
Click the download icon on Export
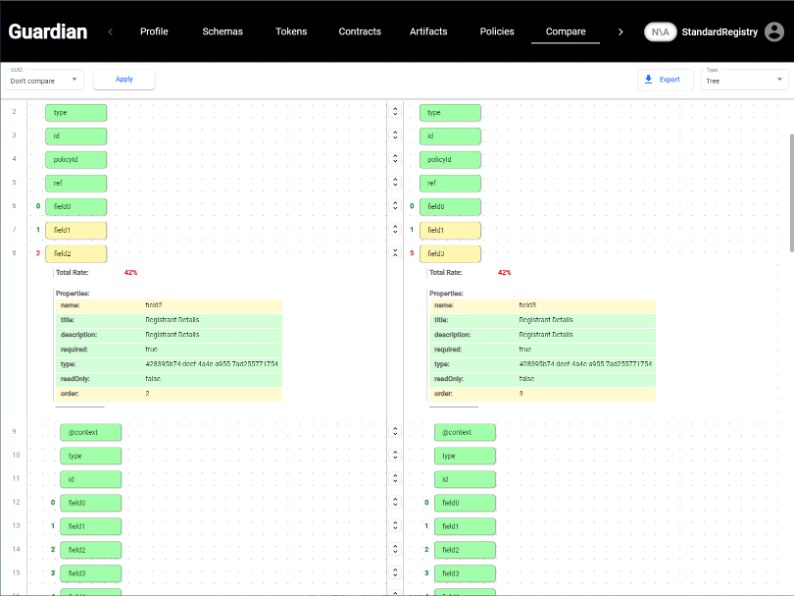pyautogui.click(x=649, y=79)
